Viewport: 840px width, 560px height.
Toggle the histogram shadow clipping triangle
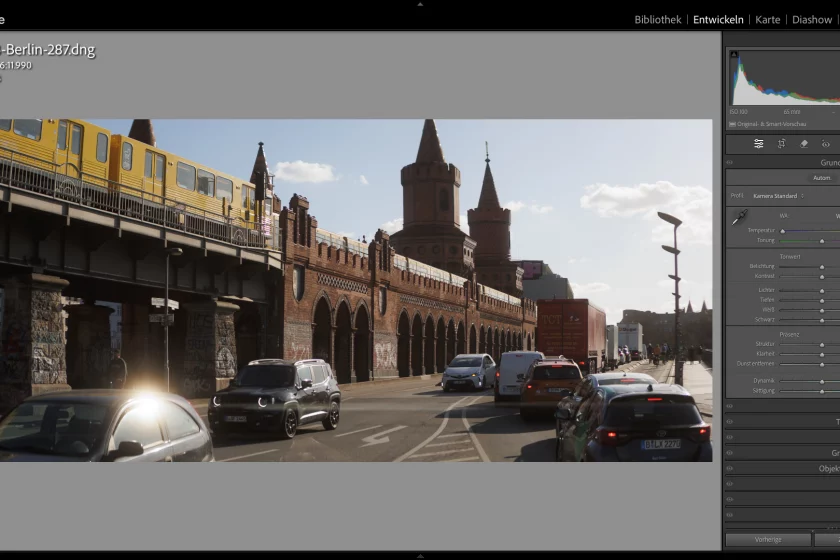click(734, 54)
